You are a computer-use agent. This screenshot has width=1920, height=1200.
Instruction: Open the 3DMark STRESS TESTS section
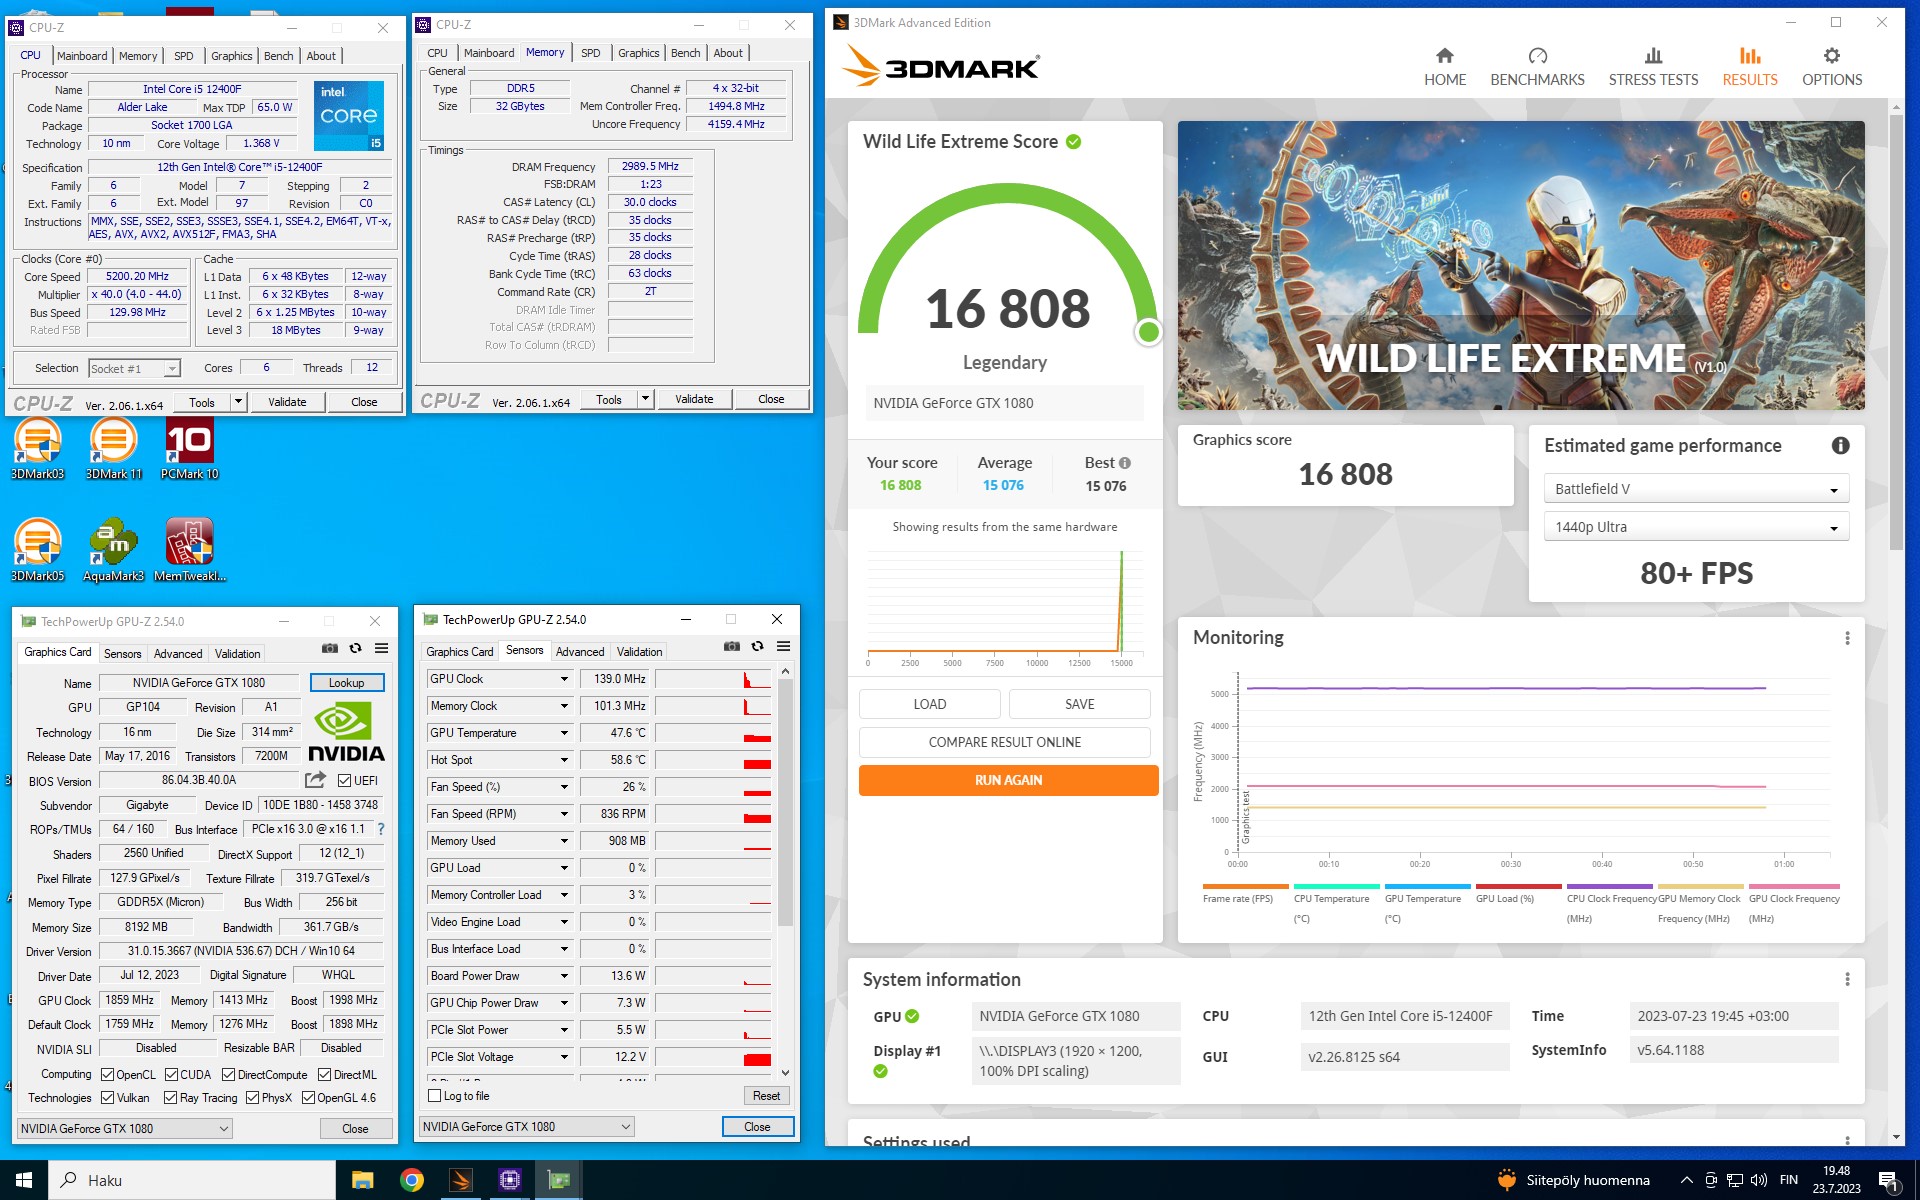point(1653,67)
